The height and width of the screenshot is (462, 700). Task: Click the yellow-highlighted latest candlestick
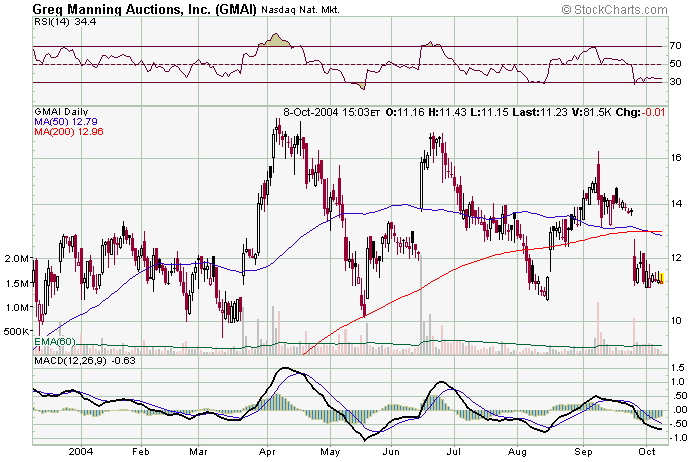click(x=661, y=279)
